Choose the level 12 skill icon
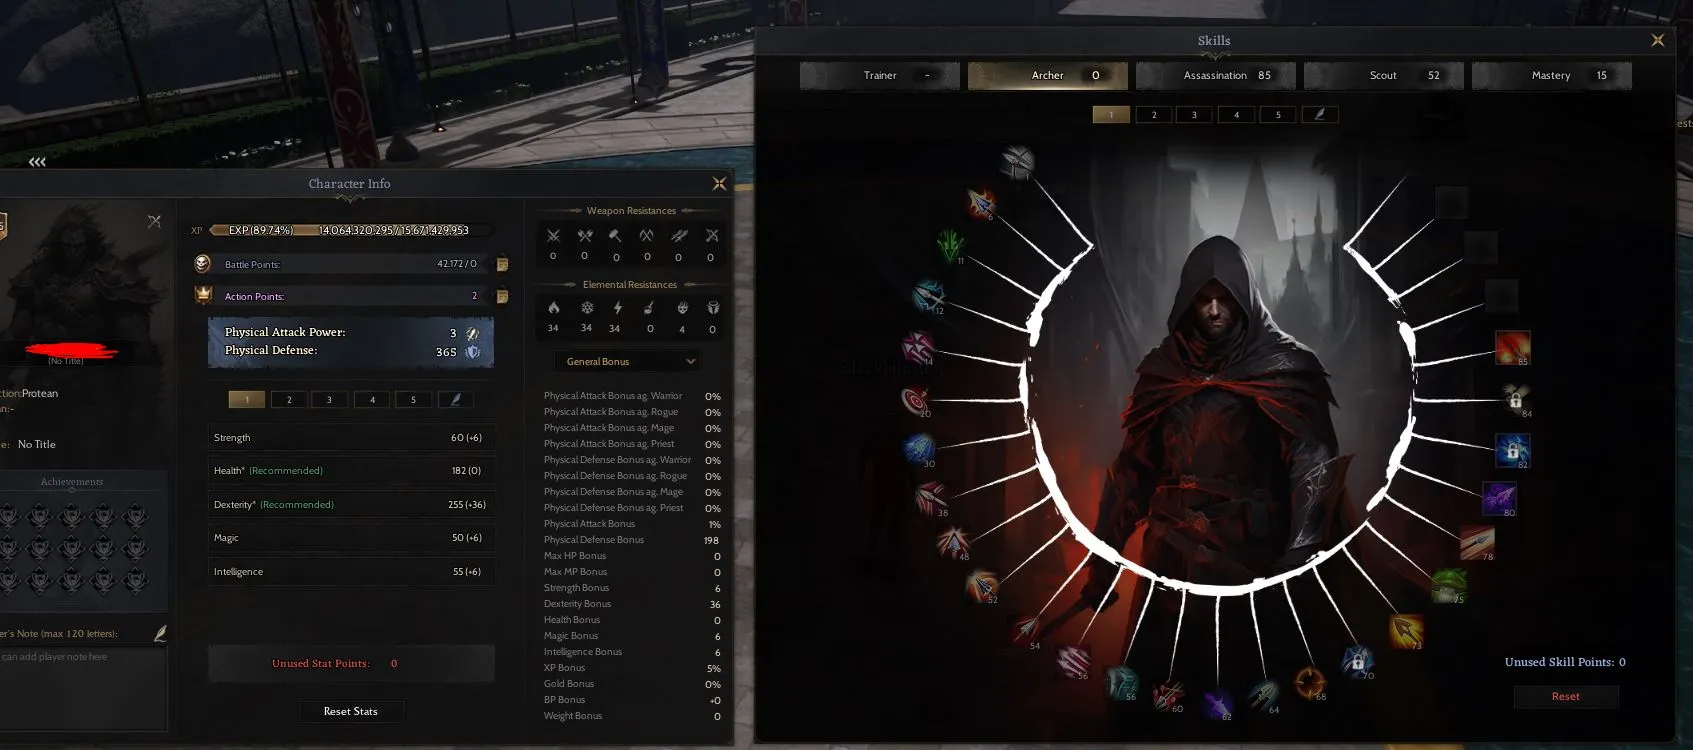The height and width of the screenshot is (750, 1693). click(x=928, y=296)
